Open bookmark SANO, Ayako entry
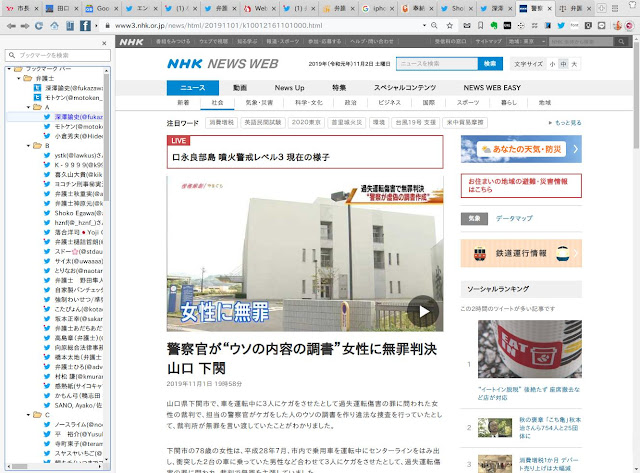 click(x=74, y=405)
